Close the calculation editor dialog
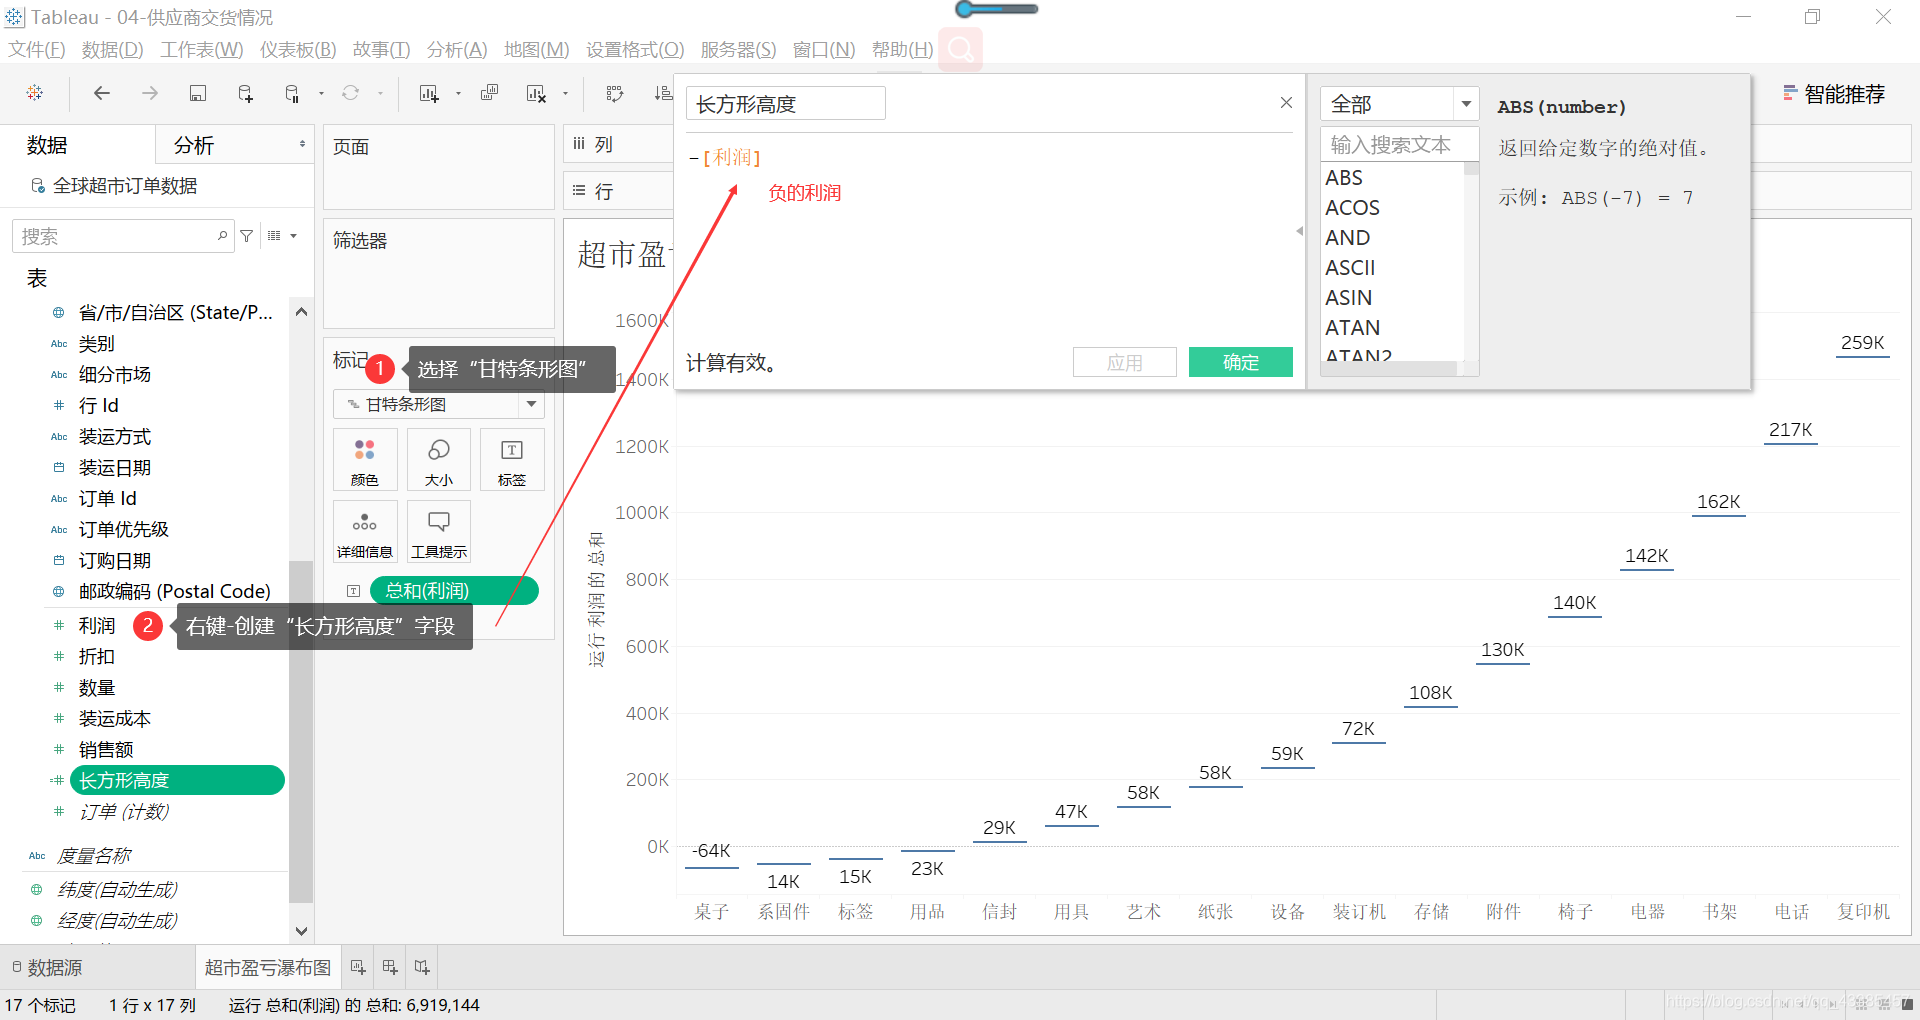 [1286, 103]
